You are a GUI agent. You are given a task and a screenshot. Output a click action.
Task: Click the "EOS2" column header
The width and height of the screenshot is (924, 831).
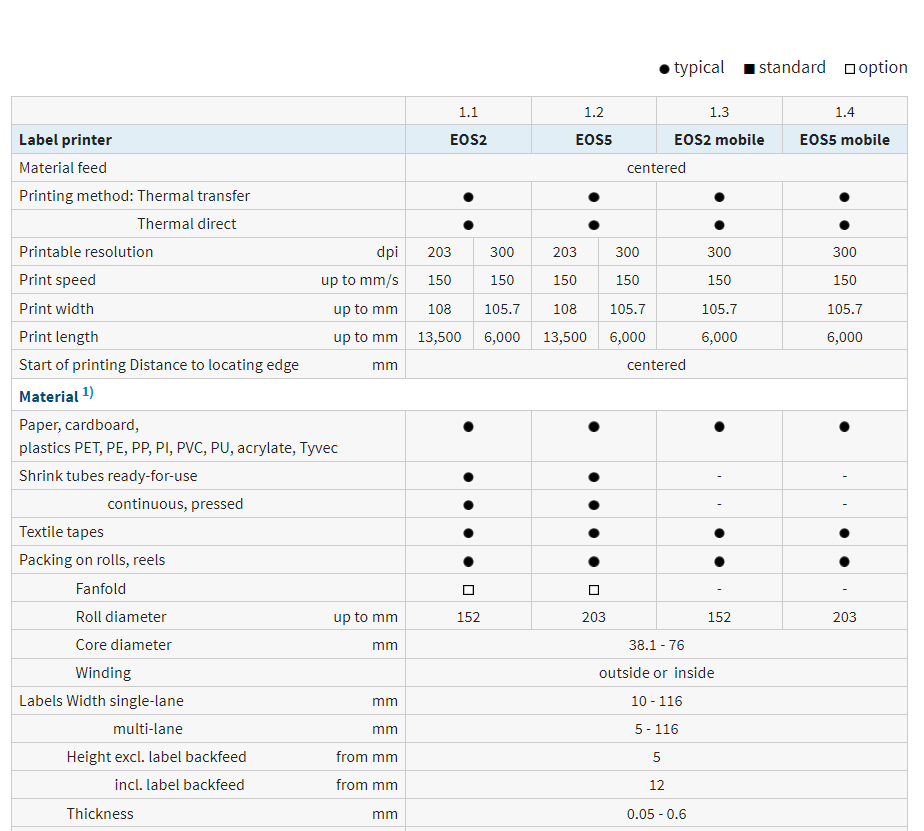click(x=468, y=140)
